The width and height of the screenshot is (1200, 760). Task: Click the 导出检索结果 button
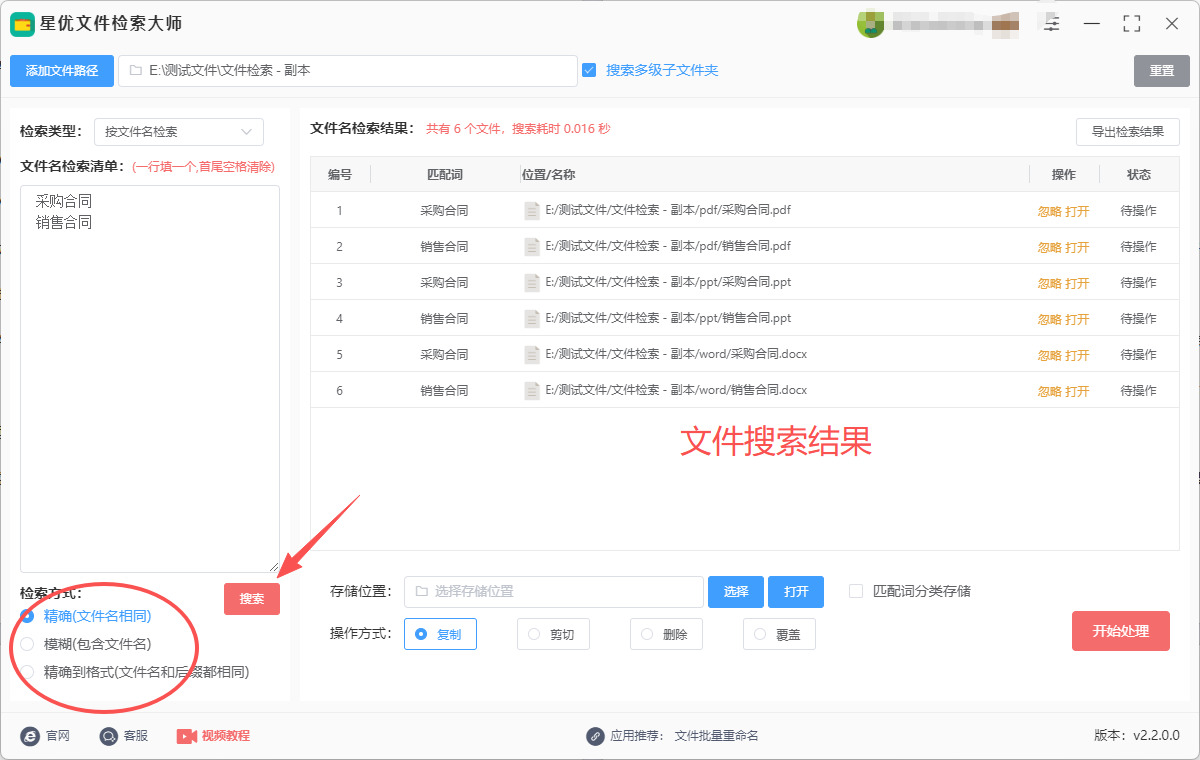coord(1127,132)
